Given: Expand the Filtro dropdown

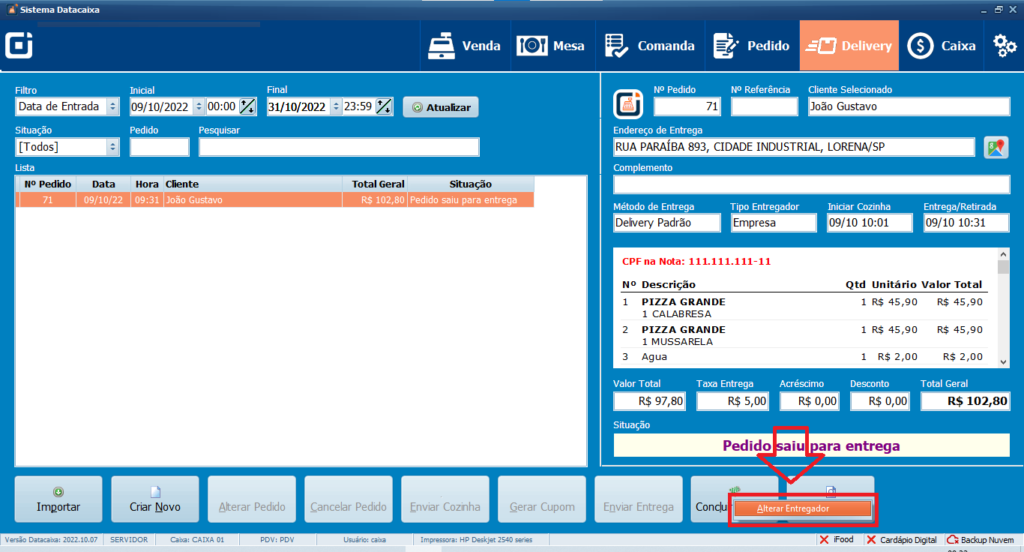Looking at the screenshot, I should coord(112,107).
